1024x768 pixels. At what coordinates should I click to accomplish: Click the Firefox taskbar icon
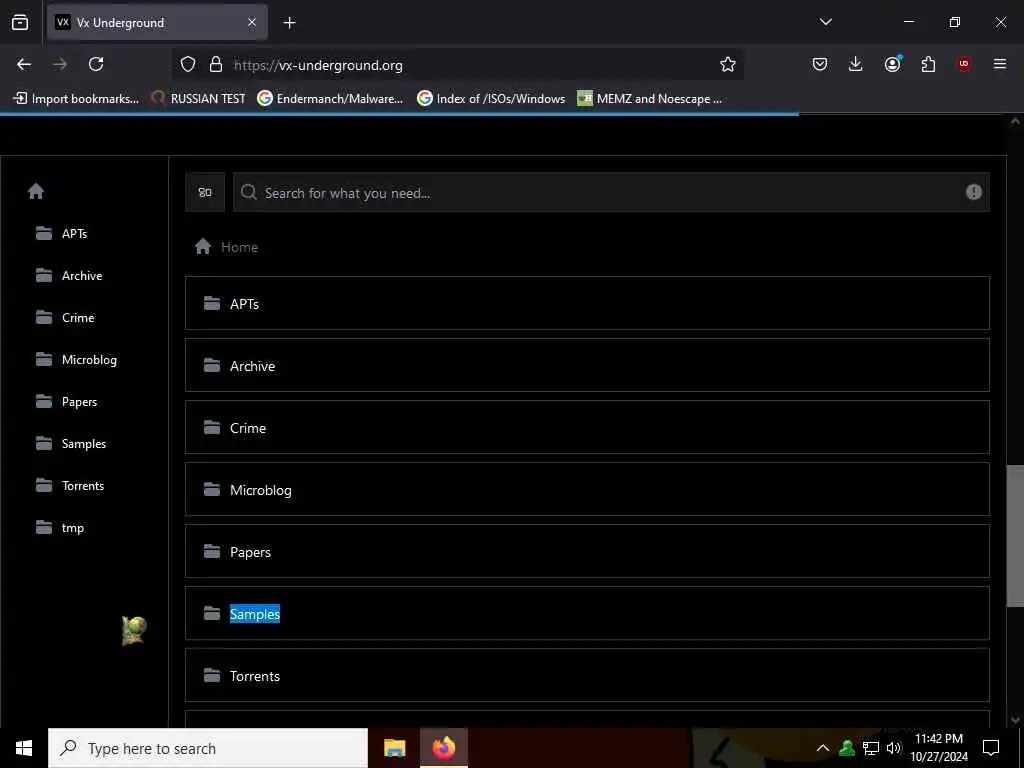pos(443,748)
